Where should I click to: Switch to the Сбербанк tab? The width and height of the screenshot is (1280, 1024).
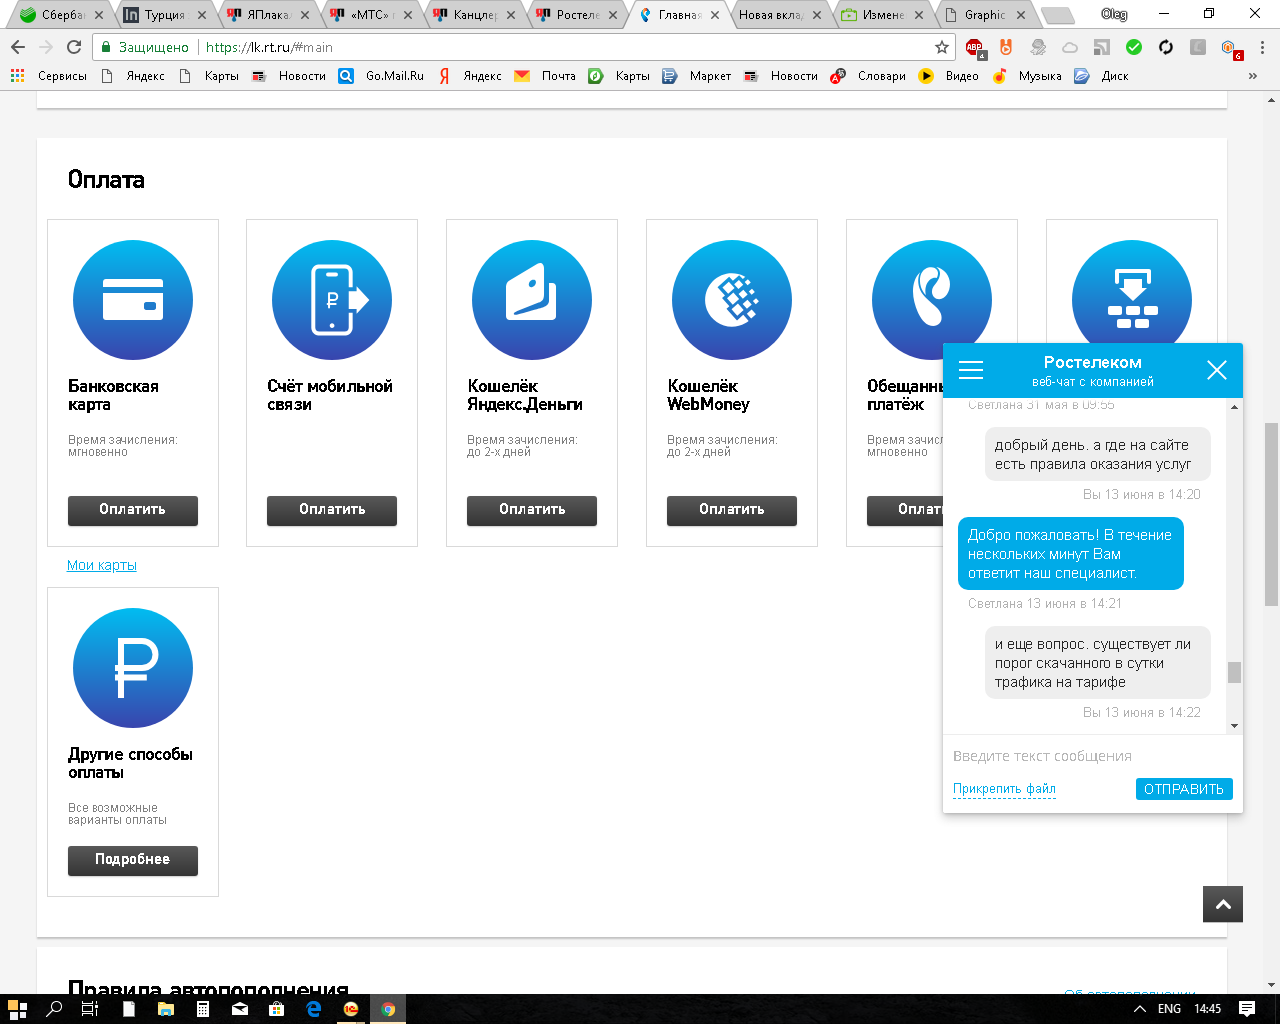[60, 15]
